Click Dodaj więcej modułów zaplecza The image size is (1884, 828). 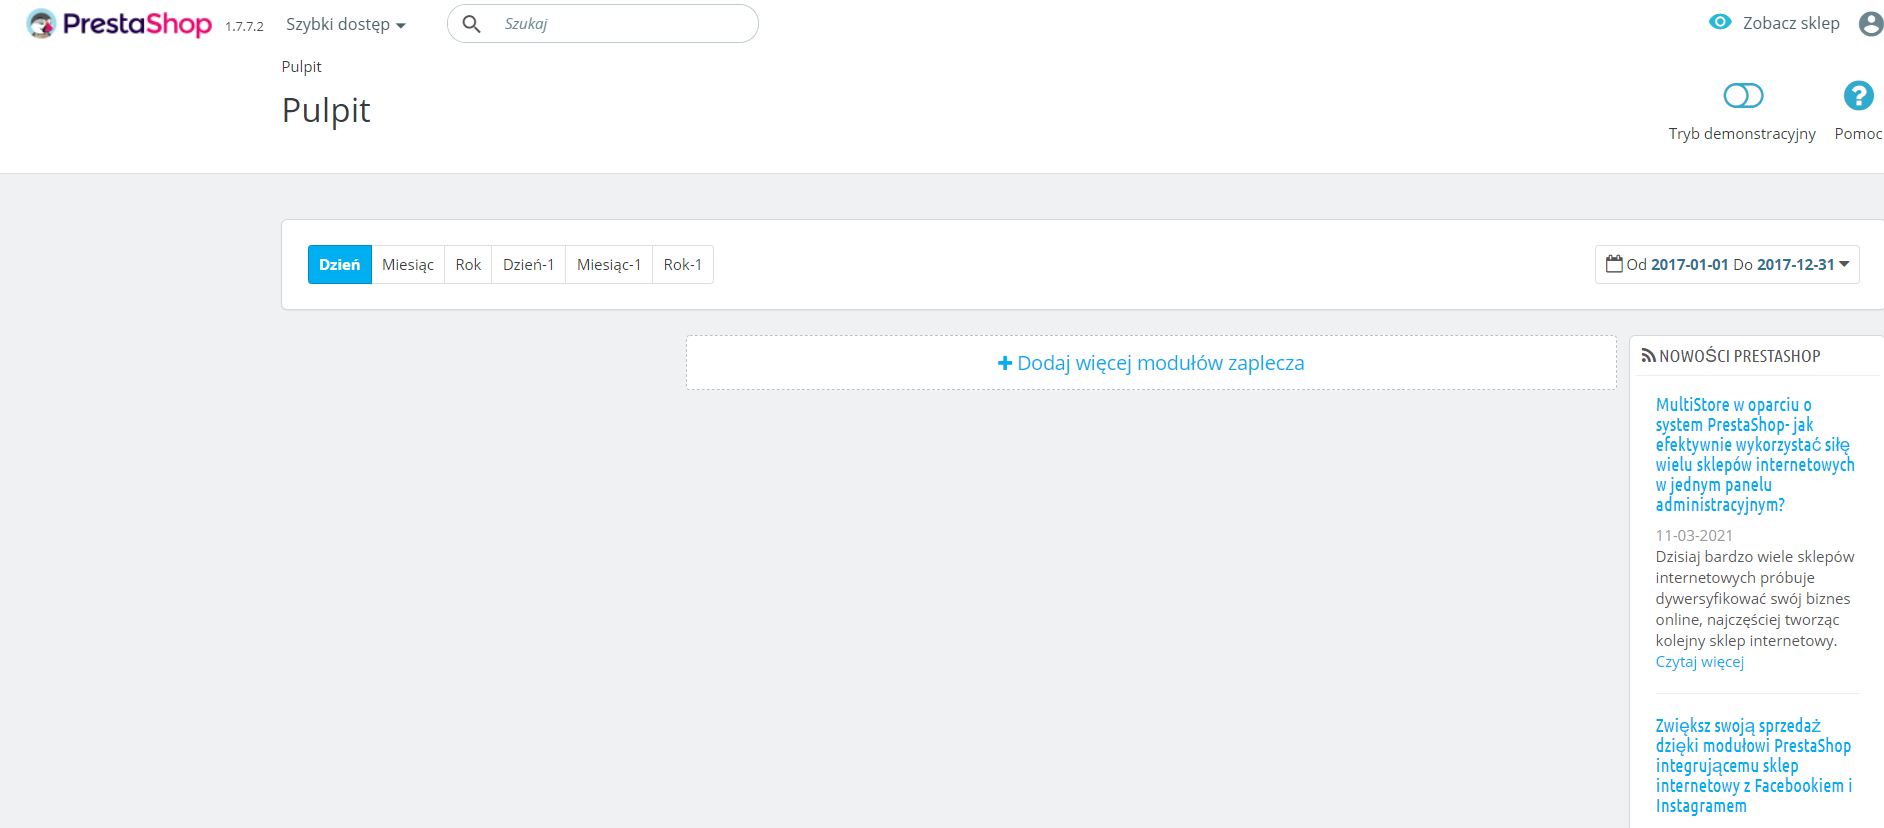tap(1151, 363)
